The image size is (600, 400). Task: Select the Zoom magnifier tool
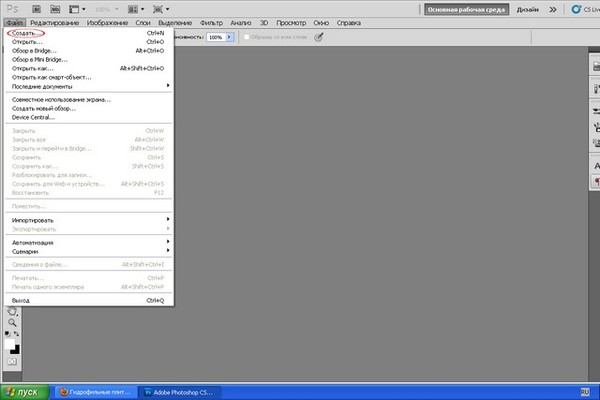(x=12, y=322)
